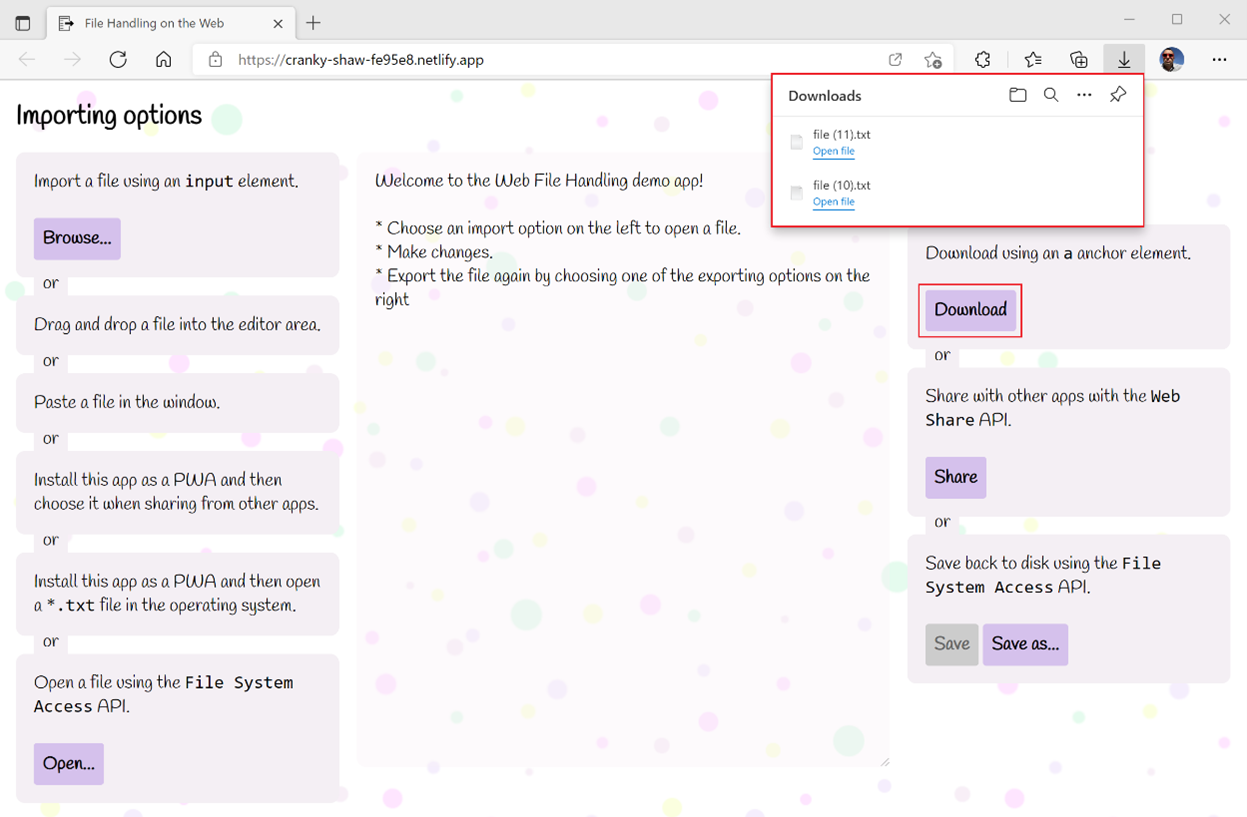Open file link for file (11).txt
1247x817 pixels.
833,152
